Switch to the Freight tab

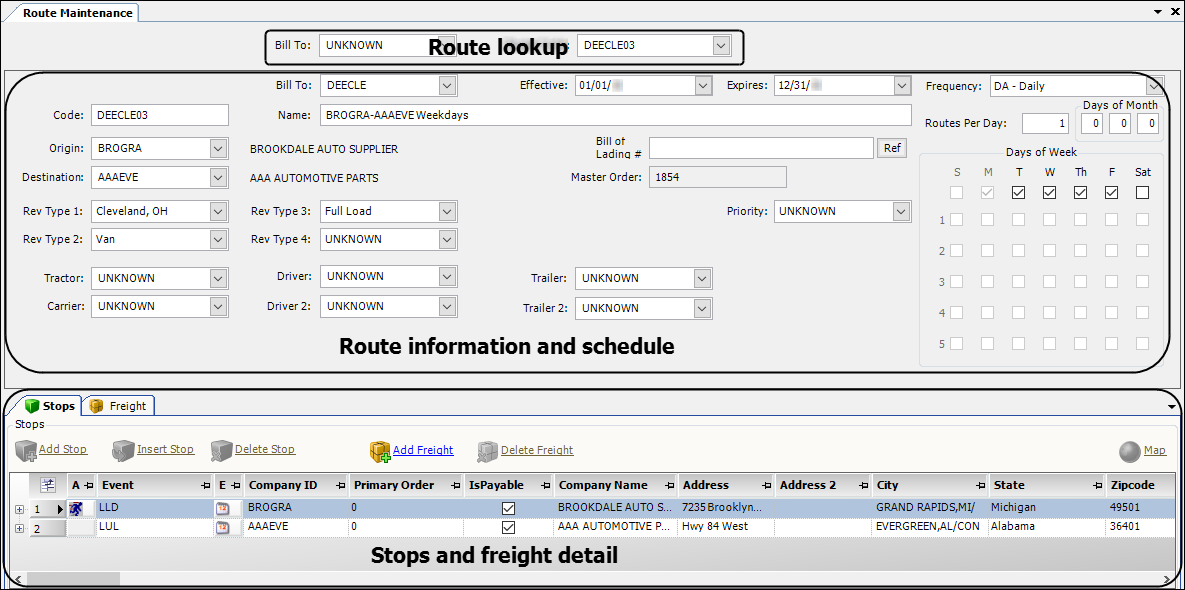pos(118,406)
